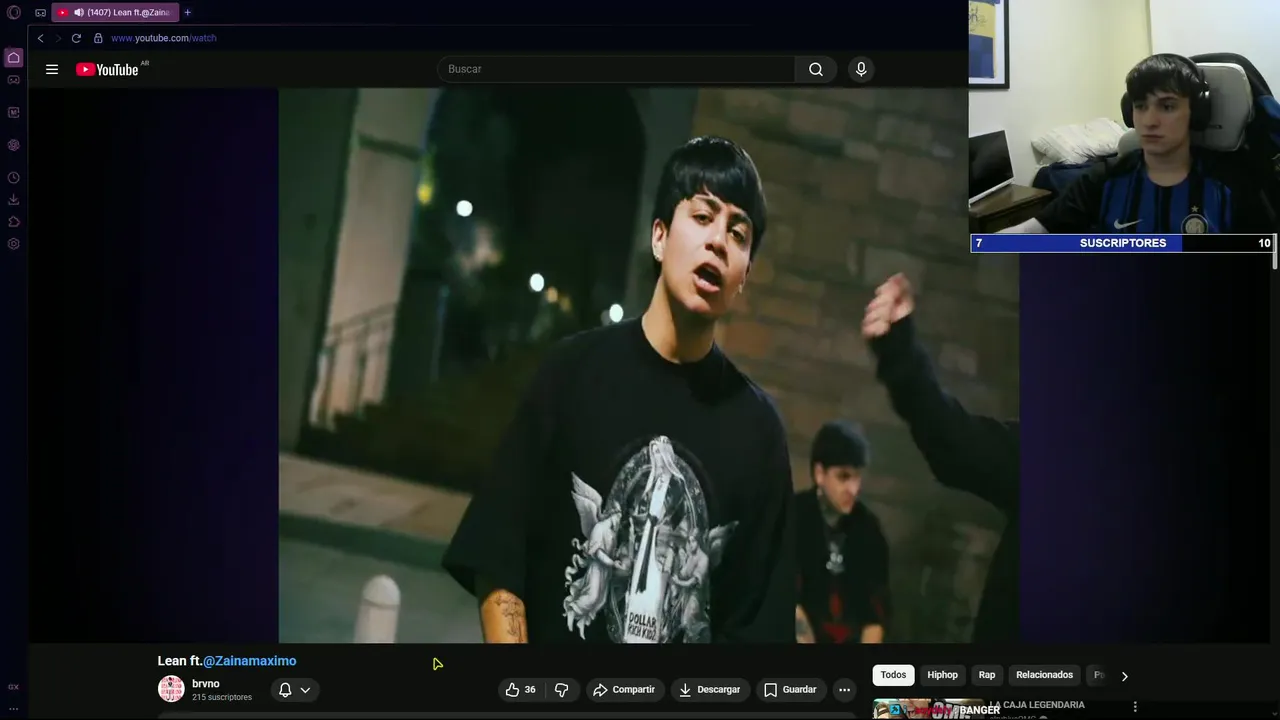The height and width of the screenshot is (720, 1280).
Task: Open the sidebar messenger panel icon
Action: point(14,113)
